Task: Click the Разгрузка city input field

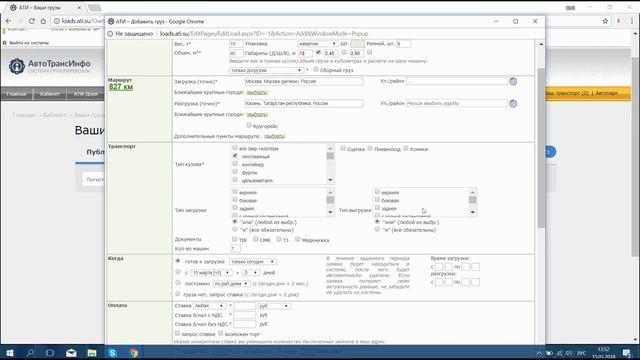Action: (x=304, y=103)
